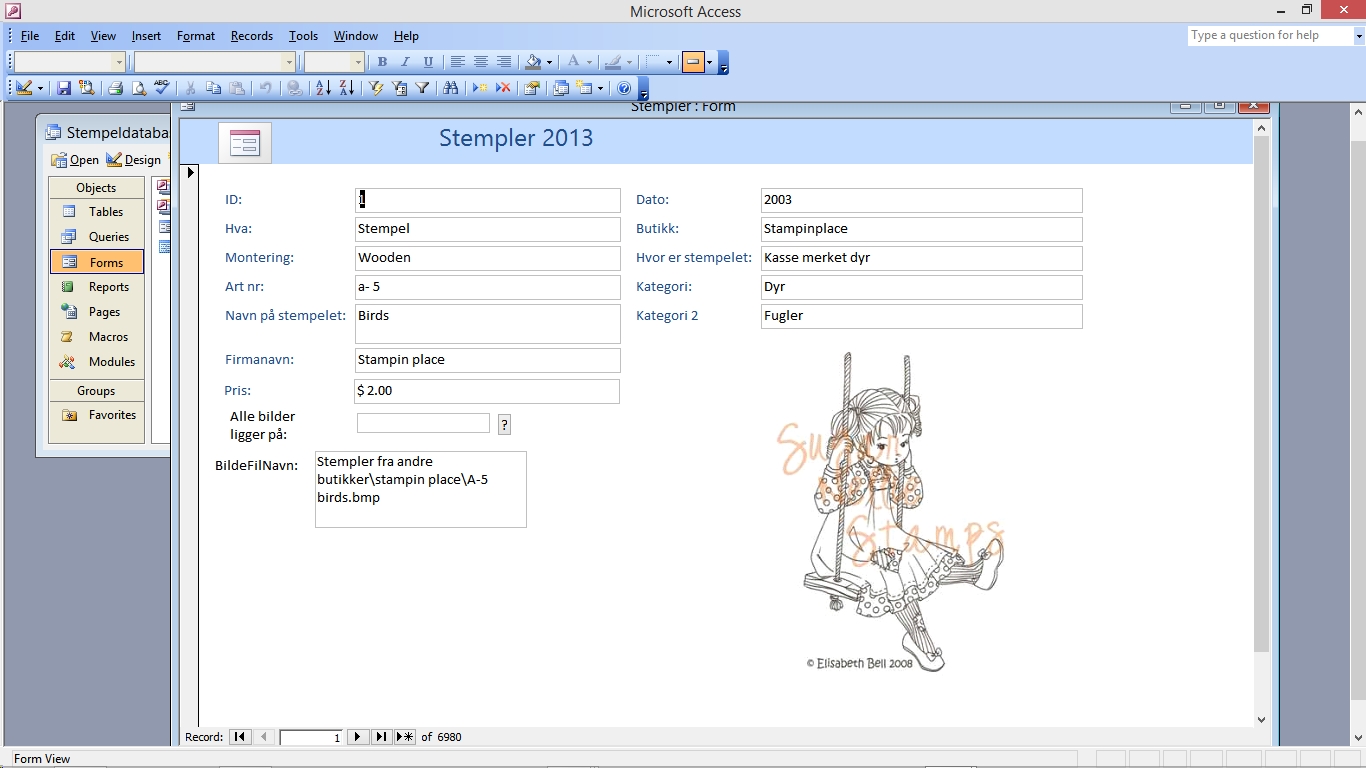Toggle Center alignment button

click(481, 62)
